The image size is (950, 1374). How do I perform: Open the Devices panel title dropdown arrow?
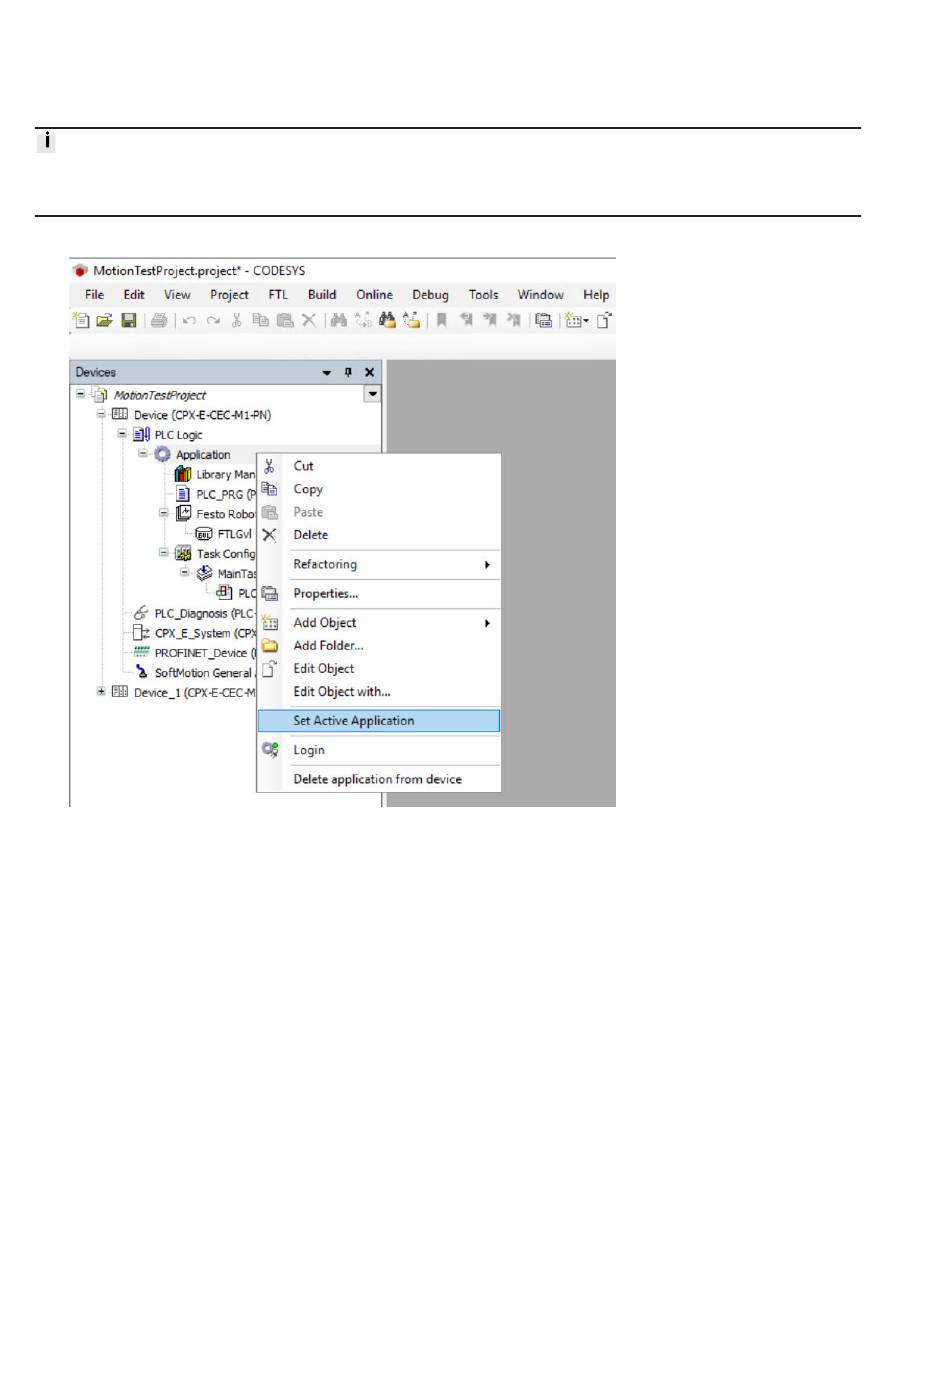(x=326, y=372)
